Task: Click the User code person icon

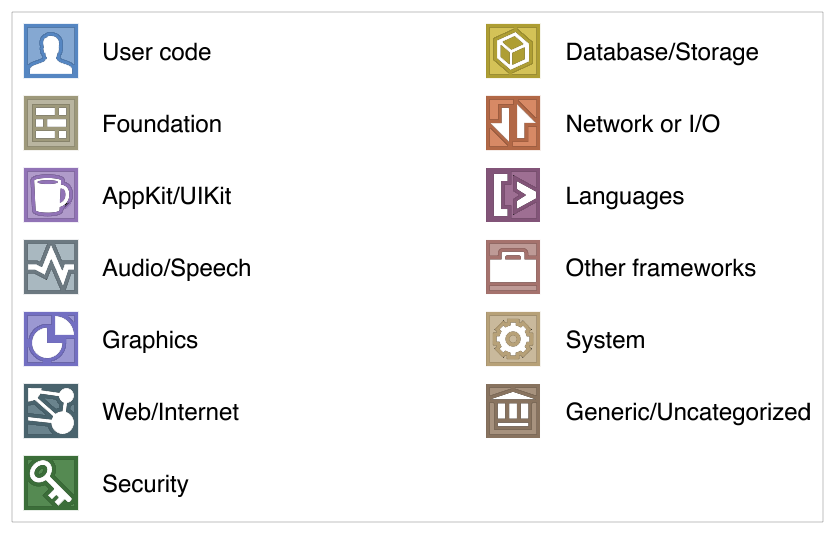Action: coord(51,51)
